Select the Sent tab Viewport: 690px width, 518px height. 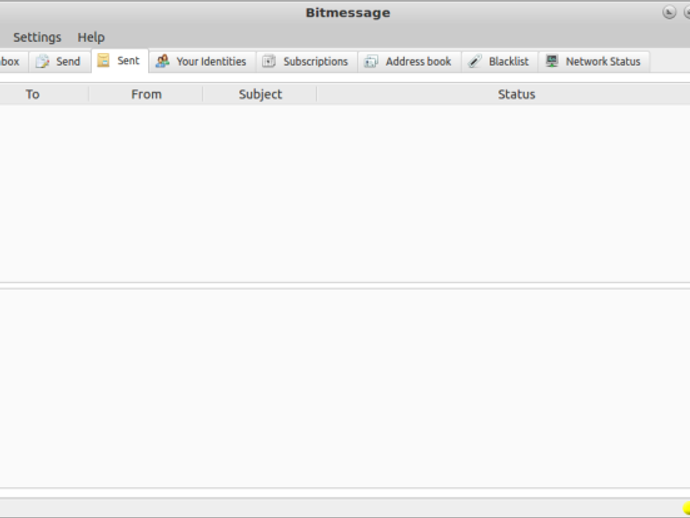click(120, 61)
